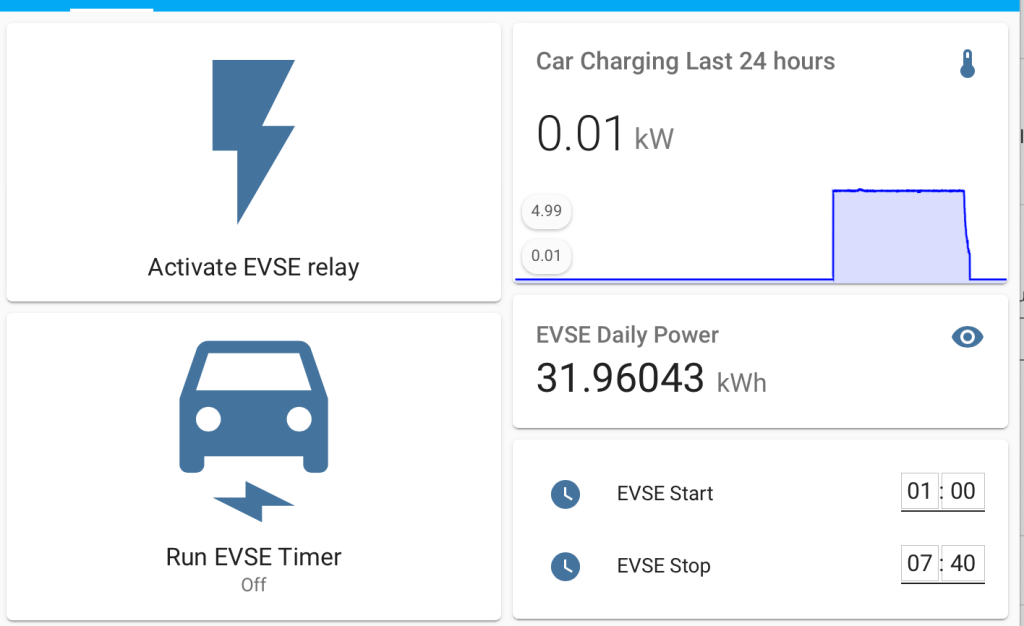Click the 4.99 max label on graph

[546, 211]
